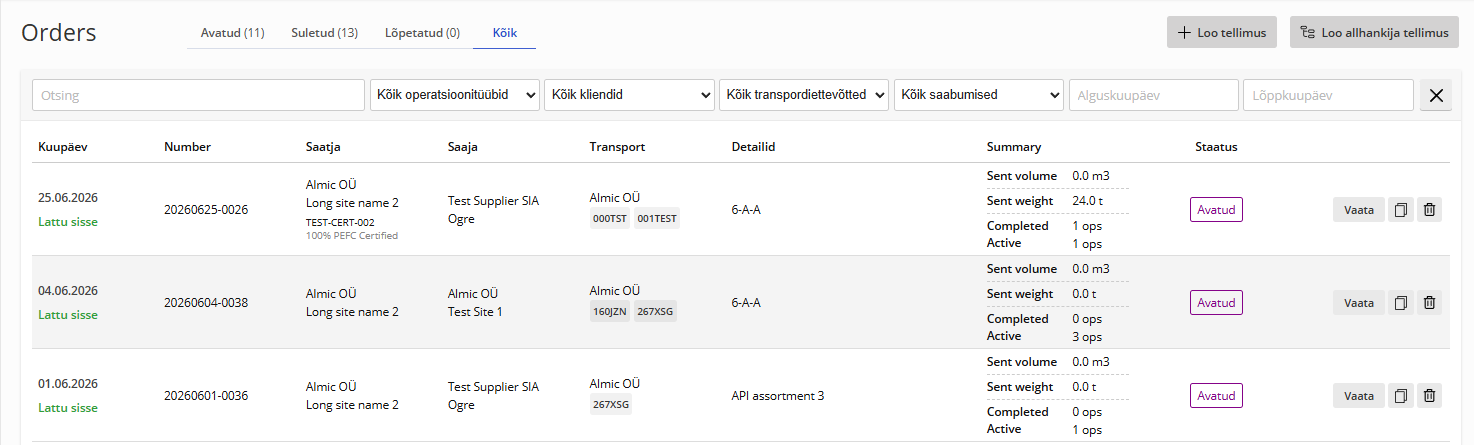Click the Loo tellimus button
The width and height of the screenshot is (1474, 445).
tap(1222, 32)
